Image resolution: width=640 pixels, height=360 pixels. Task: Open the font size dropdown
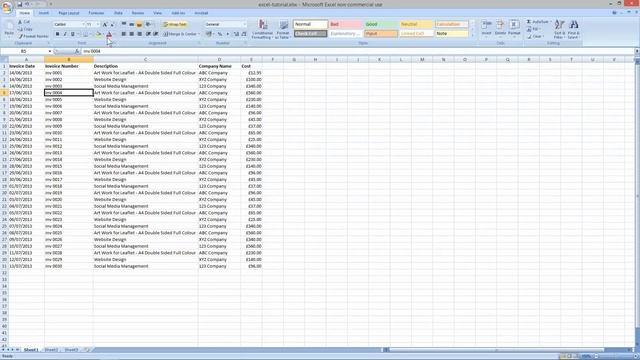98,24
